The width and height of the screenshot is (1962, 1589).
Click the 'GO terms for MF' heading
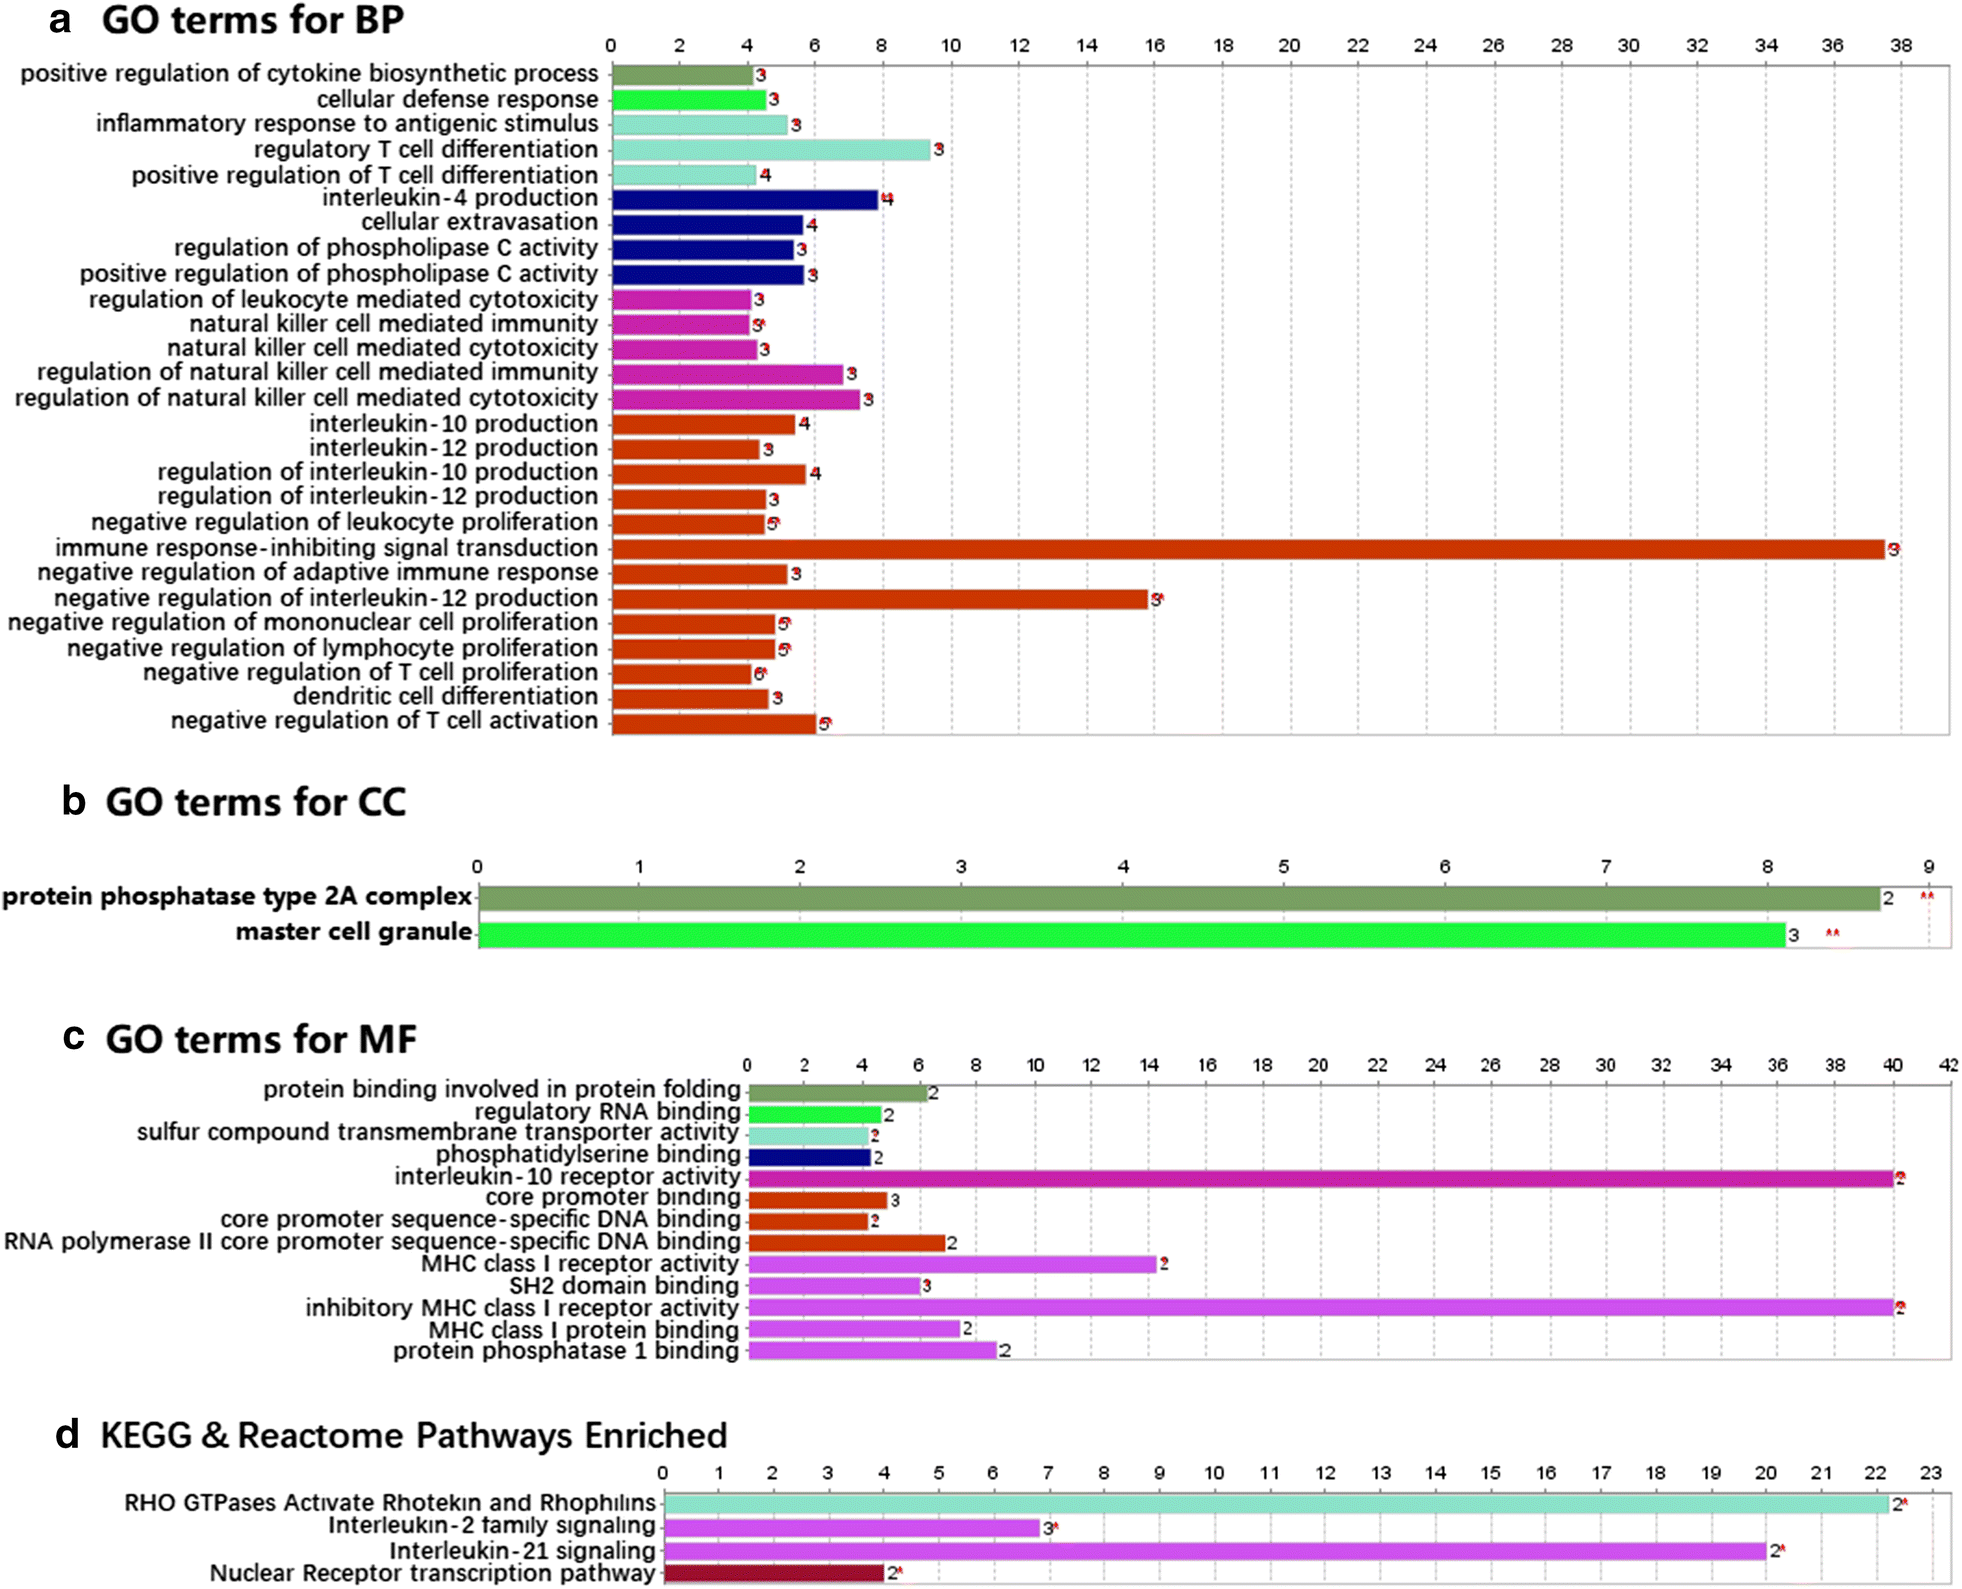pyautogui.click(x=261, y=1040)
